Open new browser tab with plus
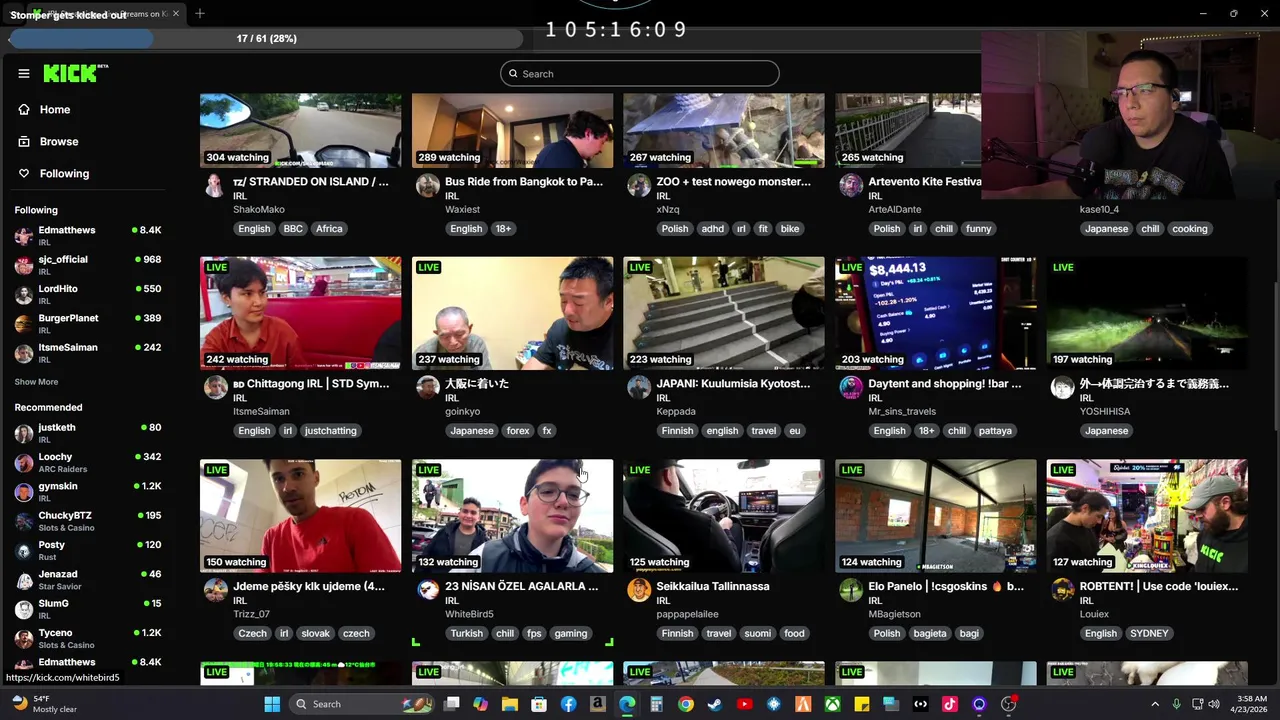Image resolution: width=1280 pixels, height=720 pixels. point(200,13)
